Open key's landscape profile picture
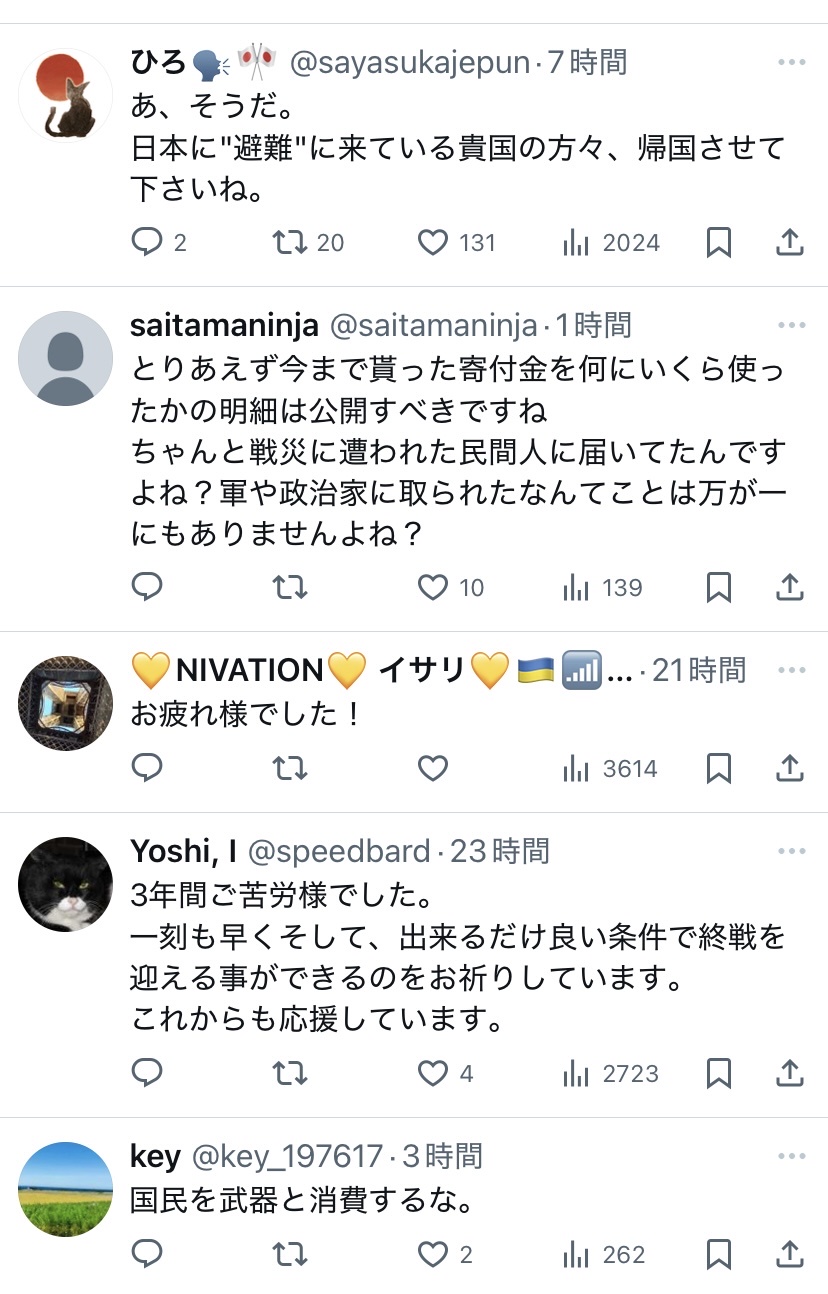828x1294 pixels. [x=66, y=1188]
